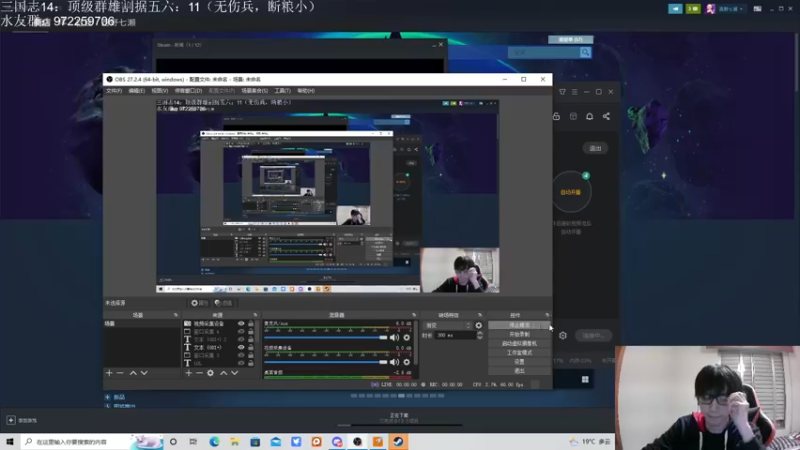Open OBS icon on the Windows taskbar
The width and height of the screenshot is (800, 450).
tap(357, 441)
